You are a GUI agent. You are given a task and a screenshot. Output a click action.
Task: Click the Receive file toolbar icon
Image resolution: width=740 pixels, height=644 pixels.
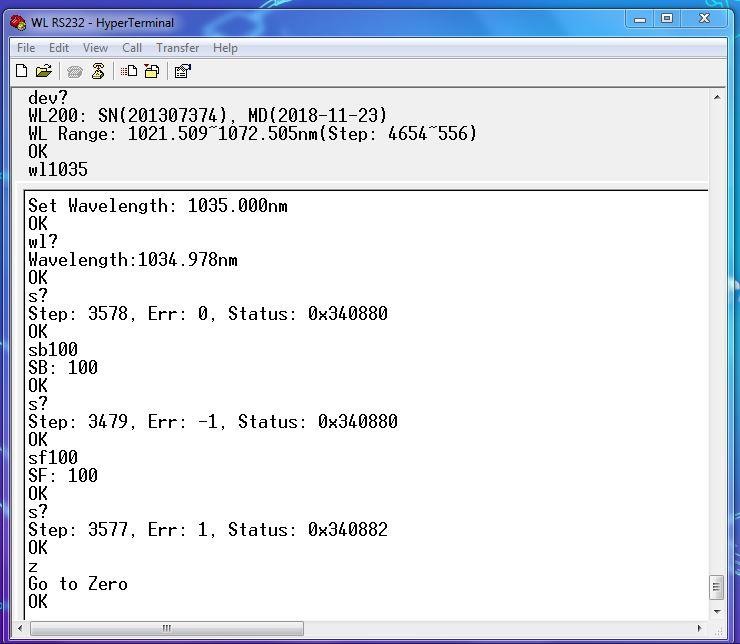(x=151, y=71)
